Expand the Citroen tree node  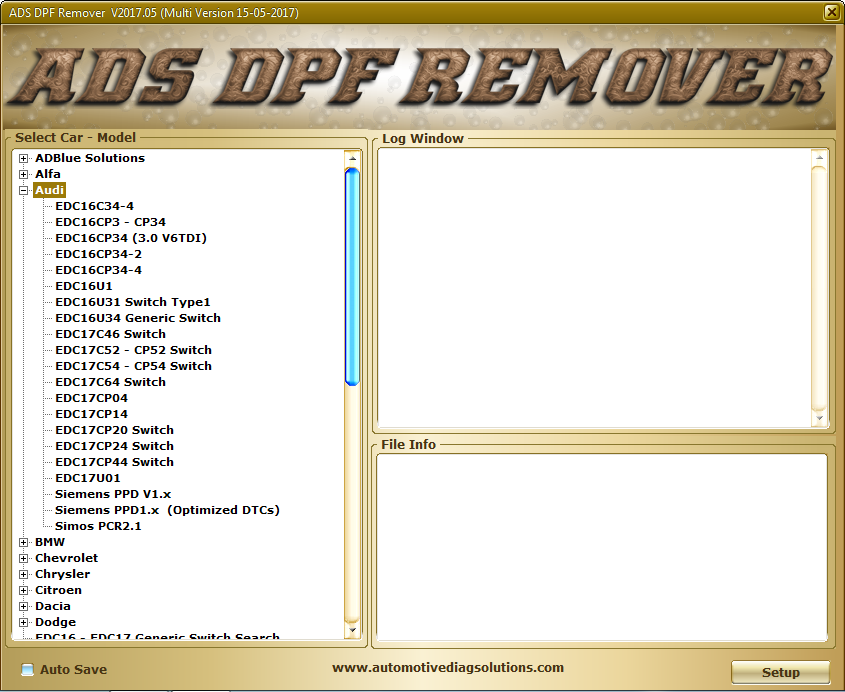[x=23, y=591]
